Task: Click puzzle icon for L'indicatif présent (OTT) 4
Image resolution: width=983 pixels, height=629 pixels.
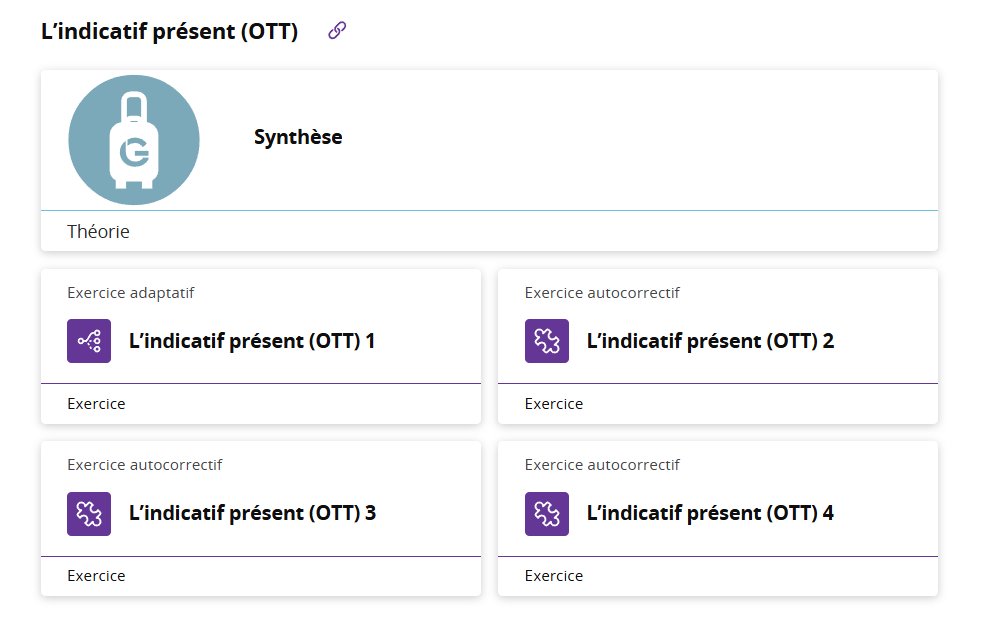Action: tap(547, 514)
